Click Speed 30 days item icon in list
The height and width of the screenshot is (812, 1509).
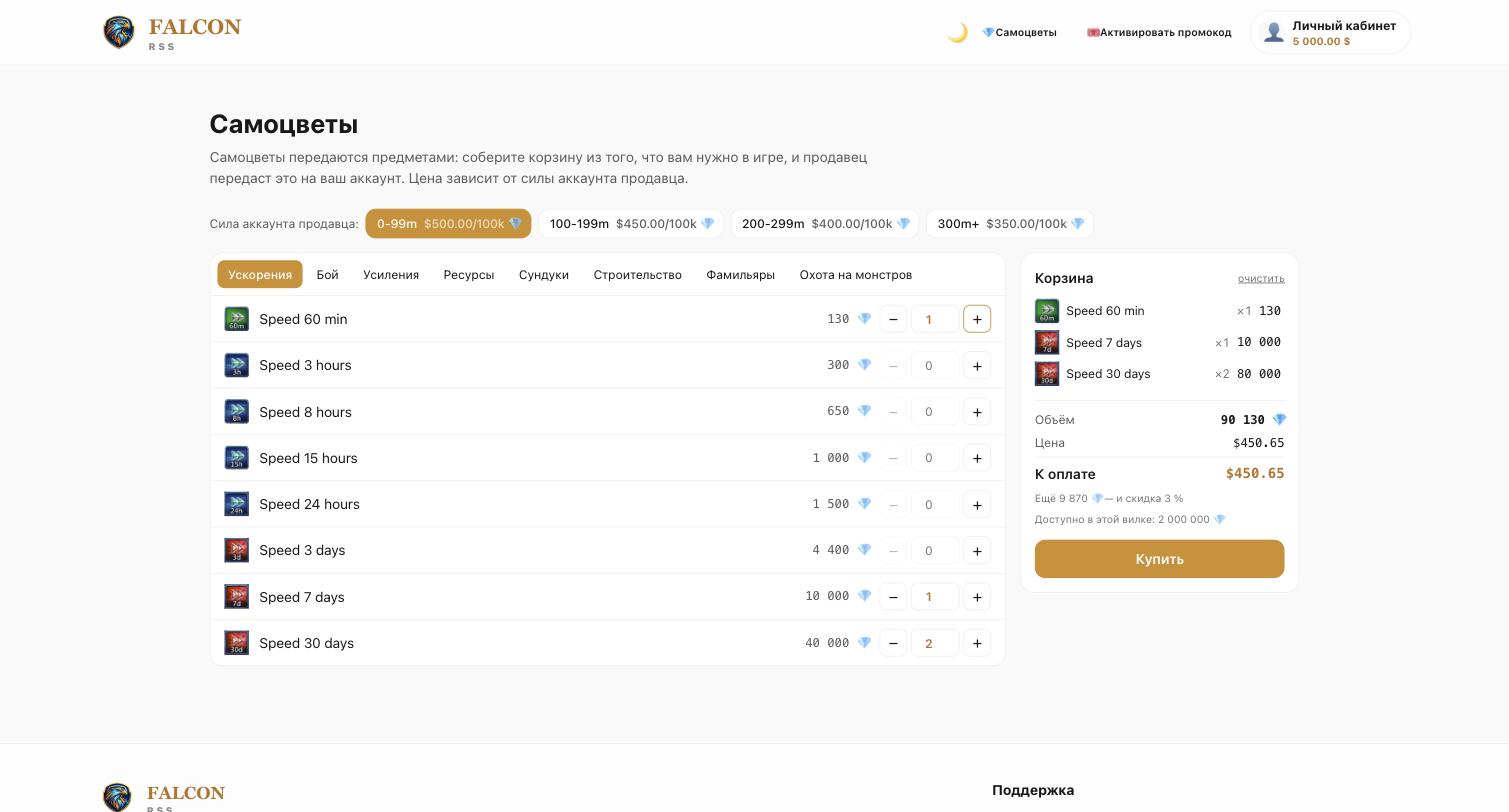[x=237, y=643]
